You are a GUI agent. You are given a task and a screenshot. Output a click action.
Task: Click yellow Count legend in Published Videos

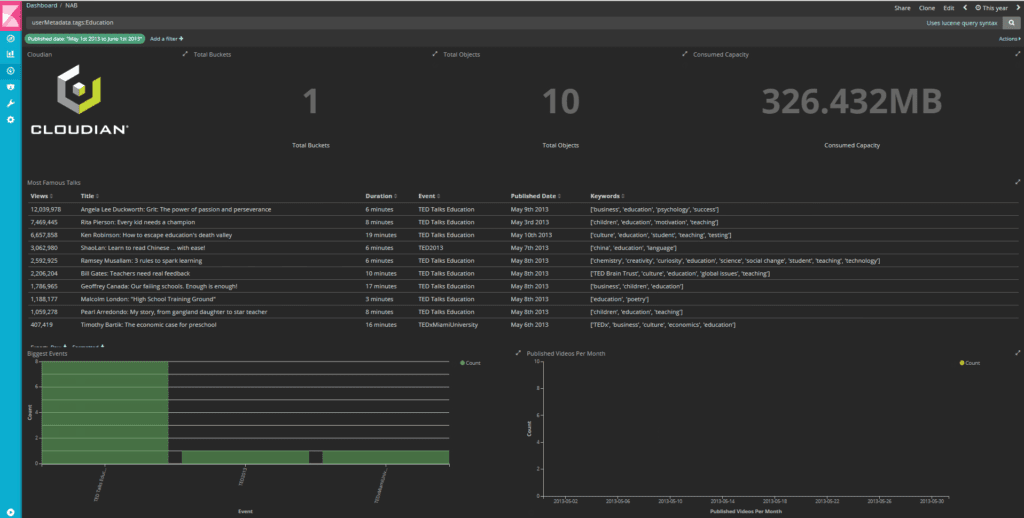click(x=970, y=363)
